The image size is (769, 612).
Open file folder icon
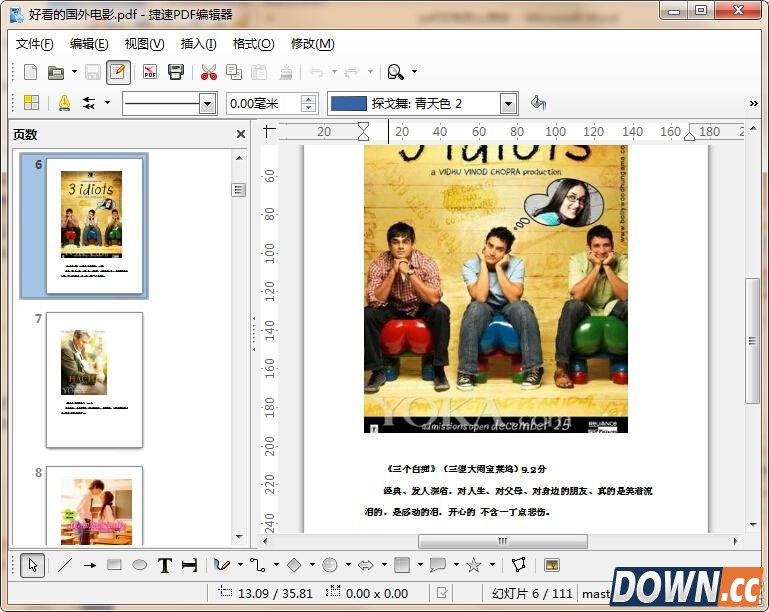56,73
